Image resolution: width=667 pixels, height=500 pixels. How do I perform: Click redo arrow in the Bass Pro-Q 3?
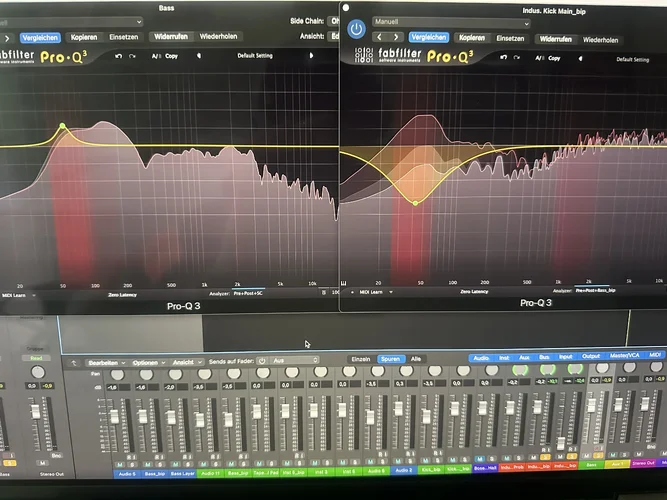point(134,57)
